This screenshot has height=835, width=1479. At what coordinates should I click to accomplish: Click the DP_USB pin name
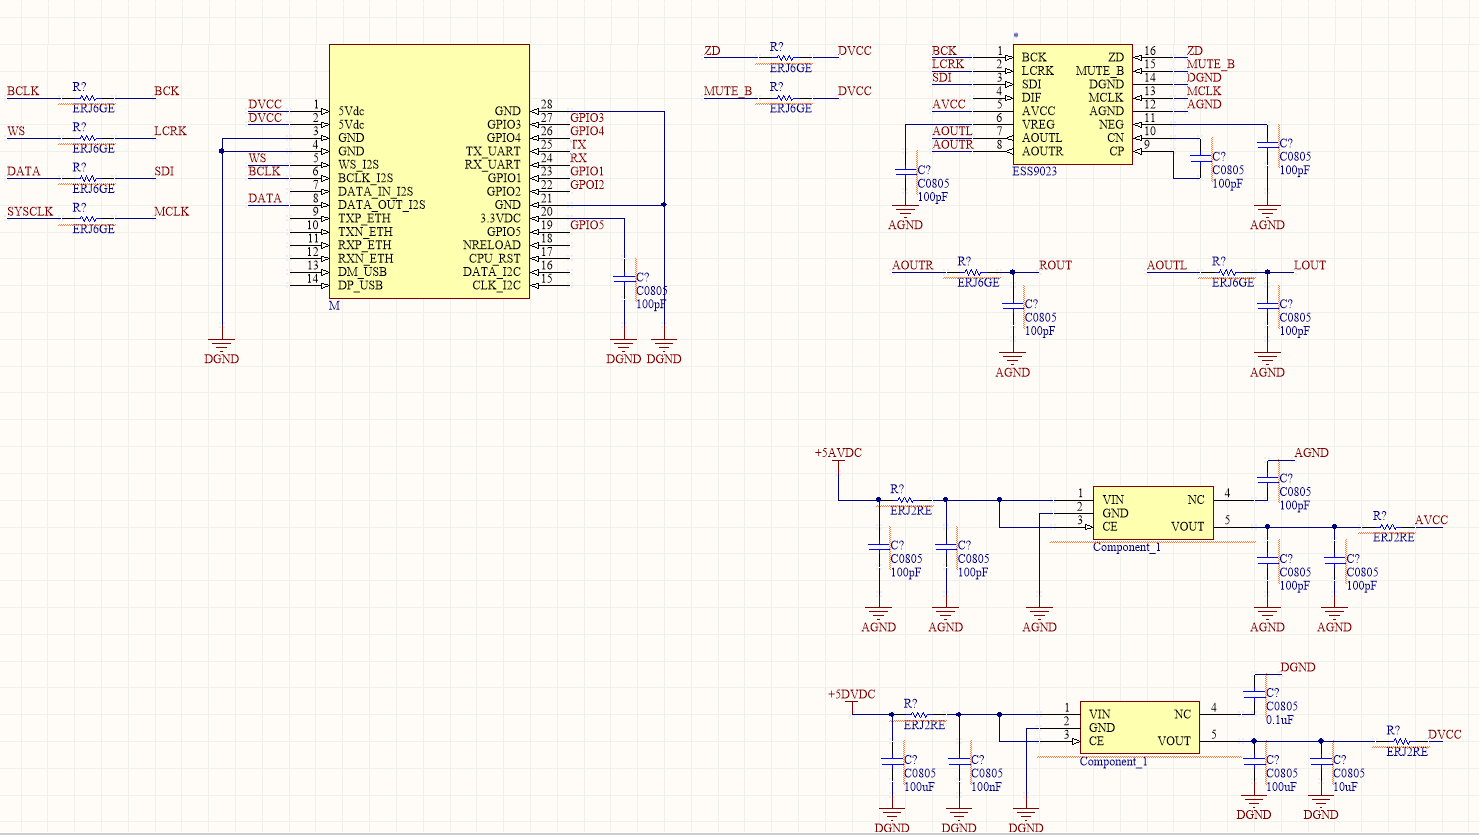(360, 286)
